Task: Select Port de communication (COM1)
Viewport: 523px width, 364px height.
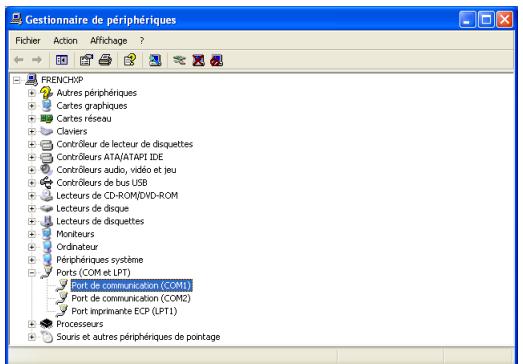Action: tap(131, 285)
